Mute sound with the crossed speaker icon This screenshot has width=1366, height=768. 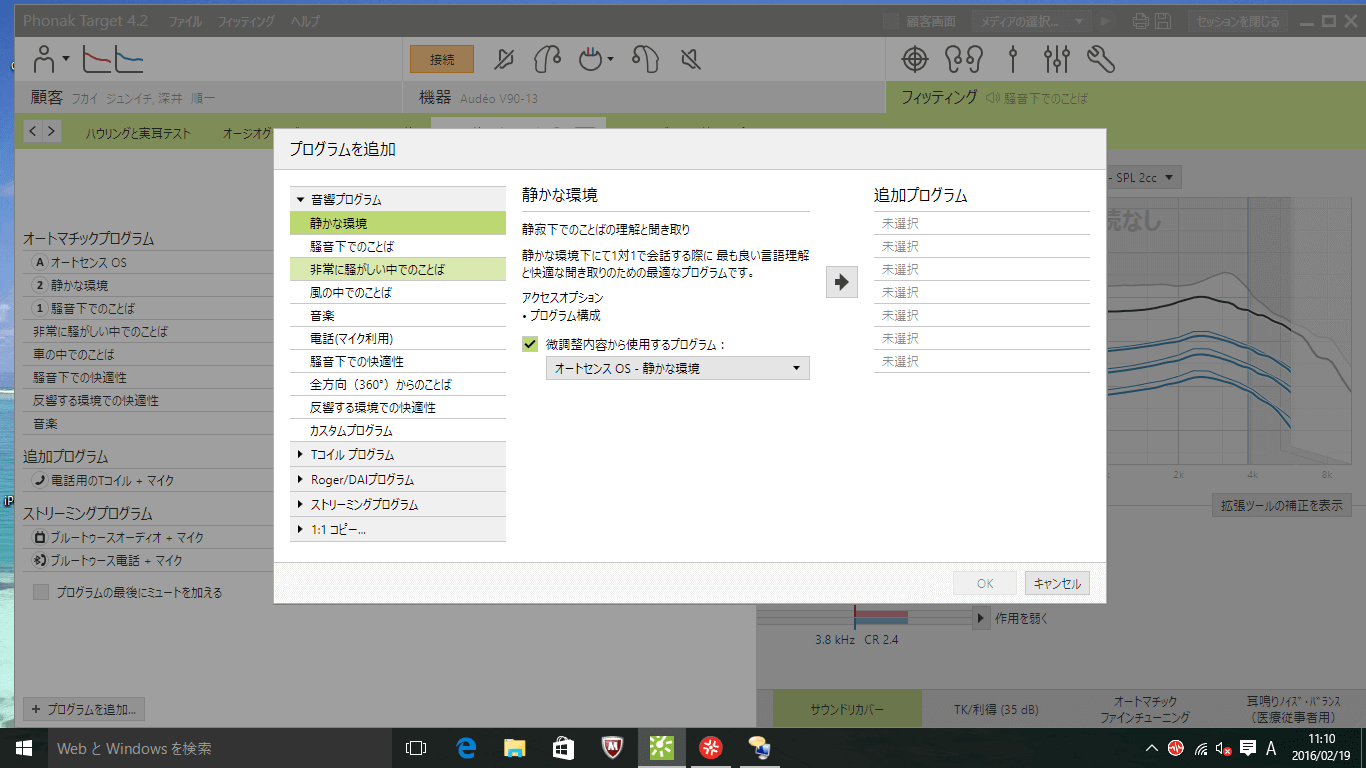[690, 60]
